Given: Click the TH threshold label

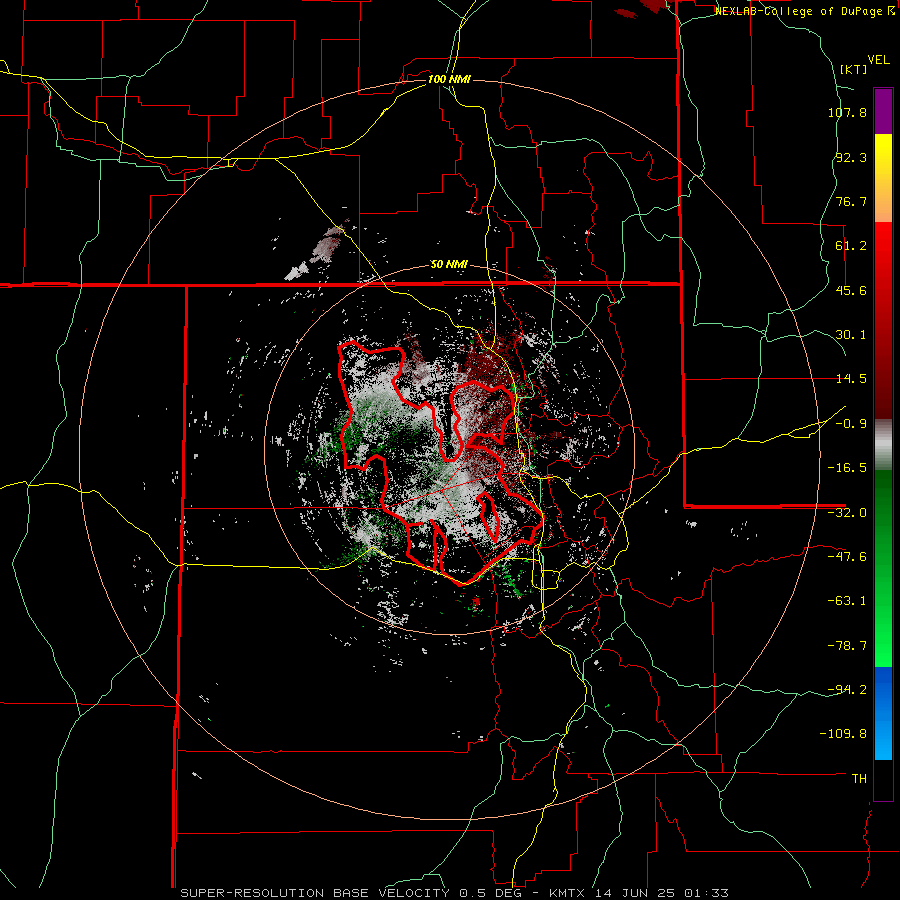Looking at the screenshot, I should 859,779.
